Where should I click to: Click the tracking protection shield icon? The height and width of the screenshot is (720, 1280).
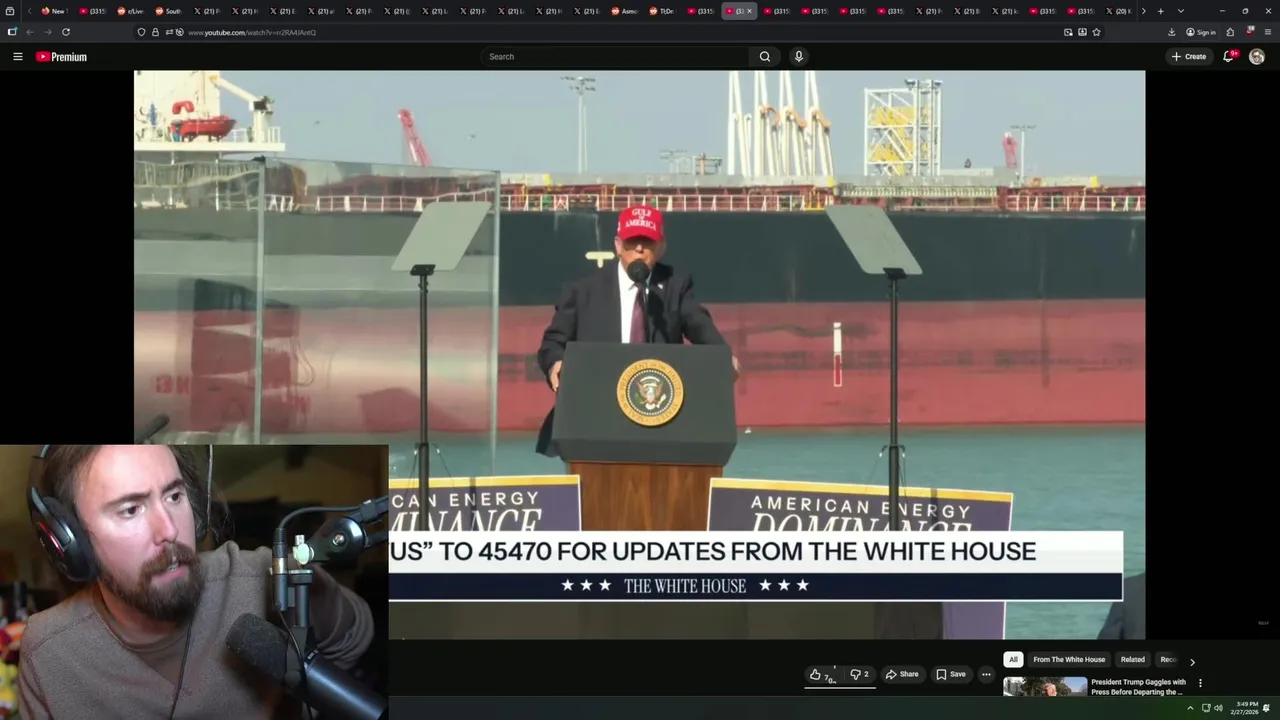(141, 32)
